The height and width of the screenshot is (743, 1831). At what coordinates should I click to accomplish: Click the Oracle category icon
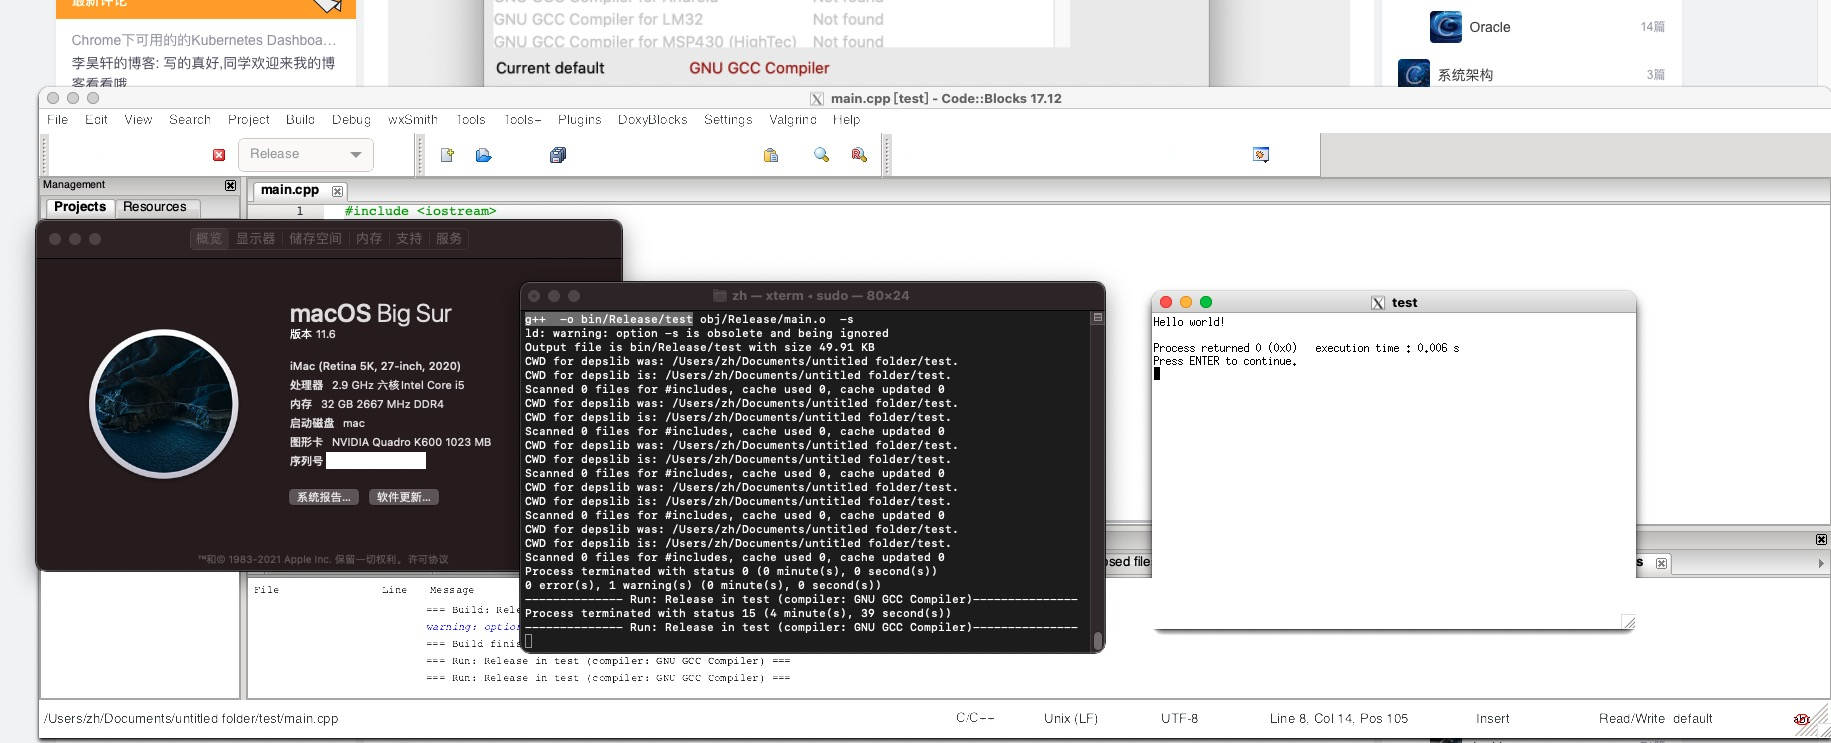(x=1446, y=27)
